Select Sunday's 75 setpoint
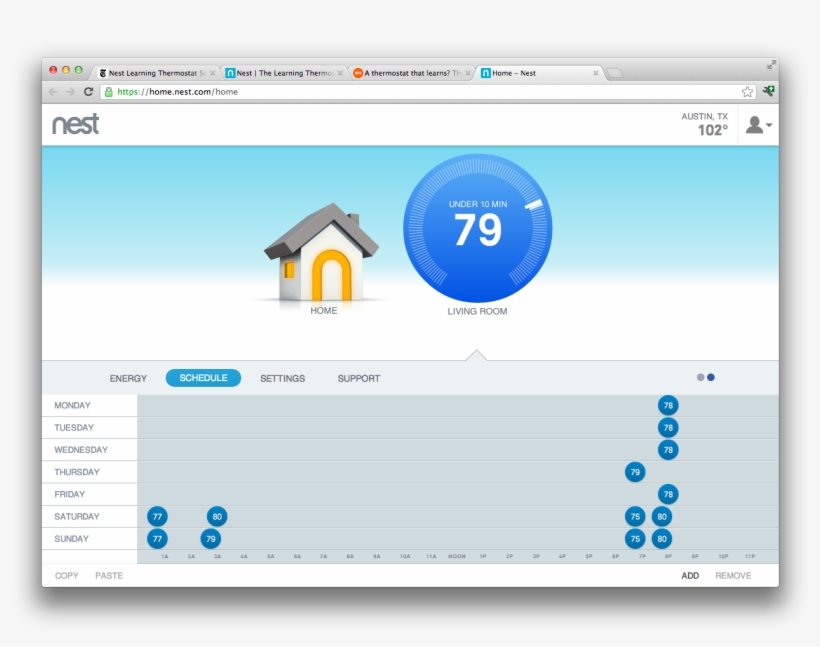The image size is (820, 647). (x=635, y=539)
